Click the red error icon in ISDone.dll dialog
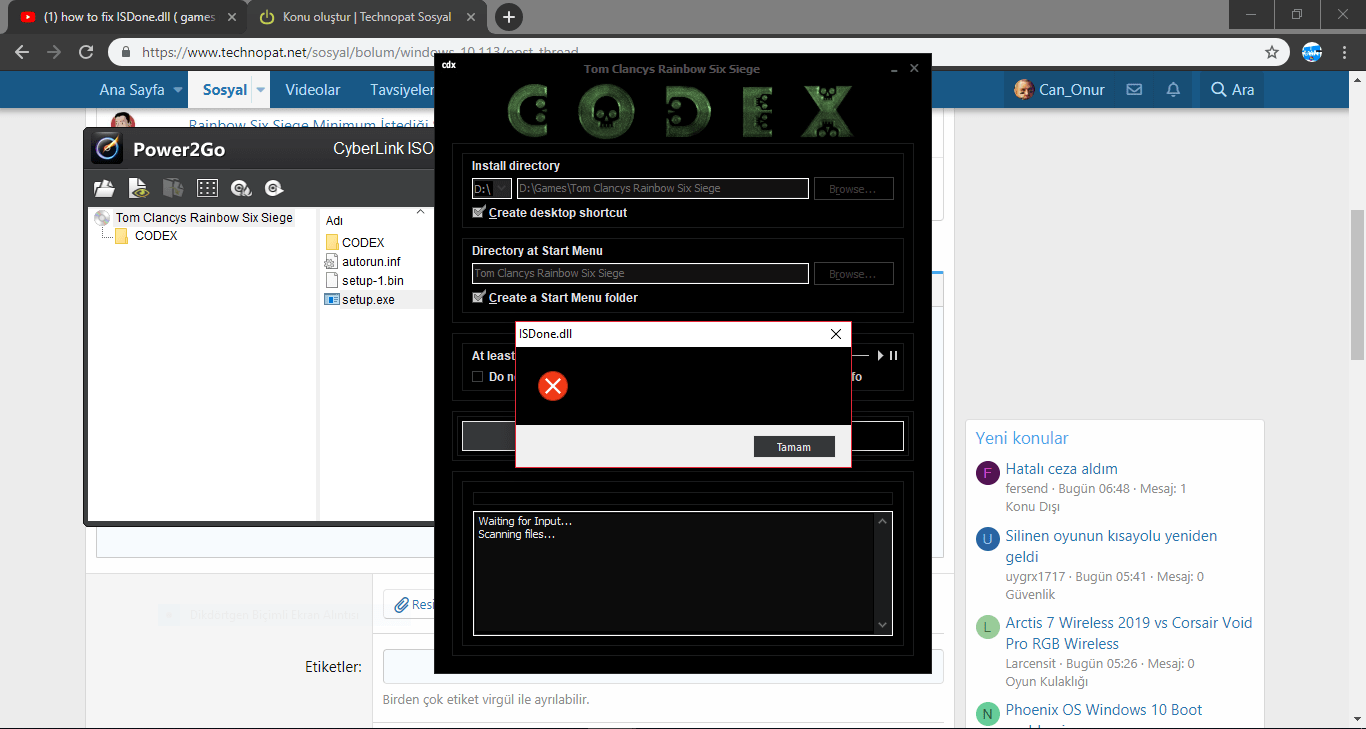 pyautogui.click(x=553, y=386)
